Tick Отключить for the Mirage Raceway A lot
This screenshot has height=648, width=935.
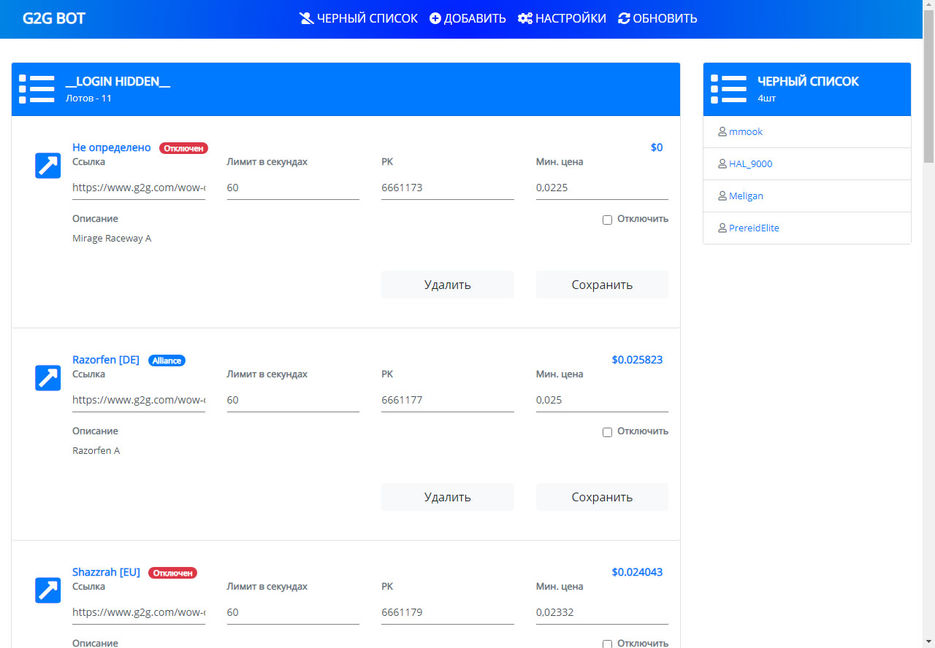tap(607, 220)
